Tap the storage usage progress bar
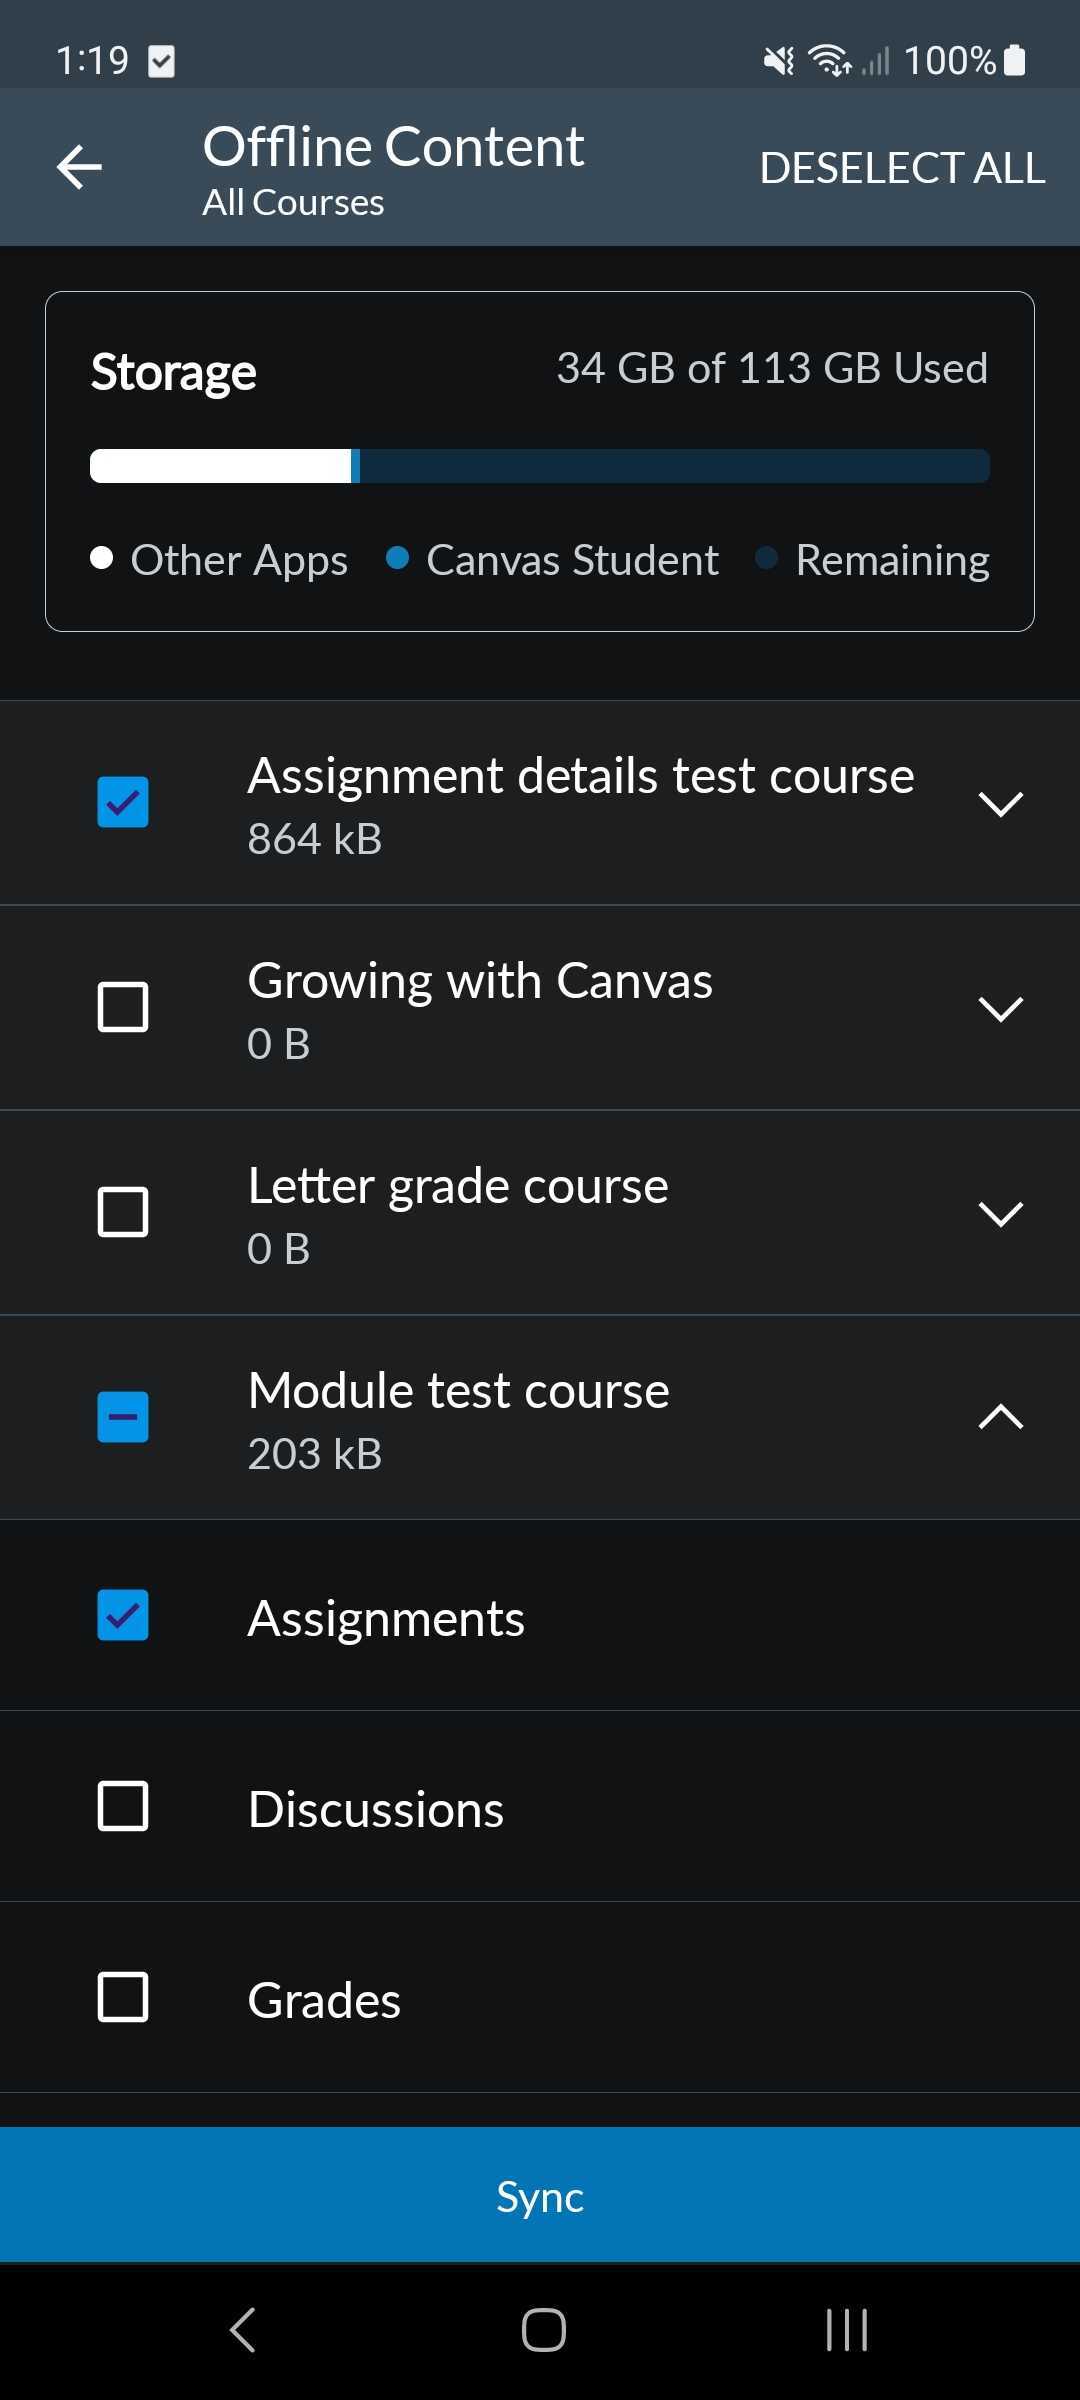This screenshot has height=2400, width=1080. [x=540, y=466]
